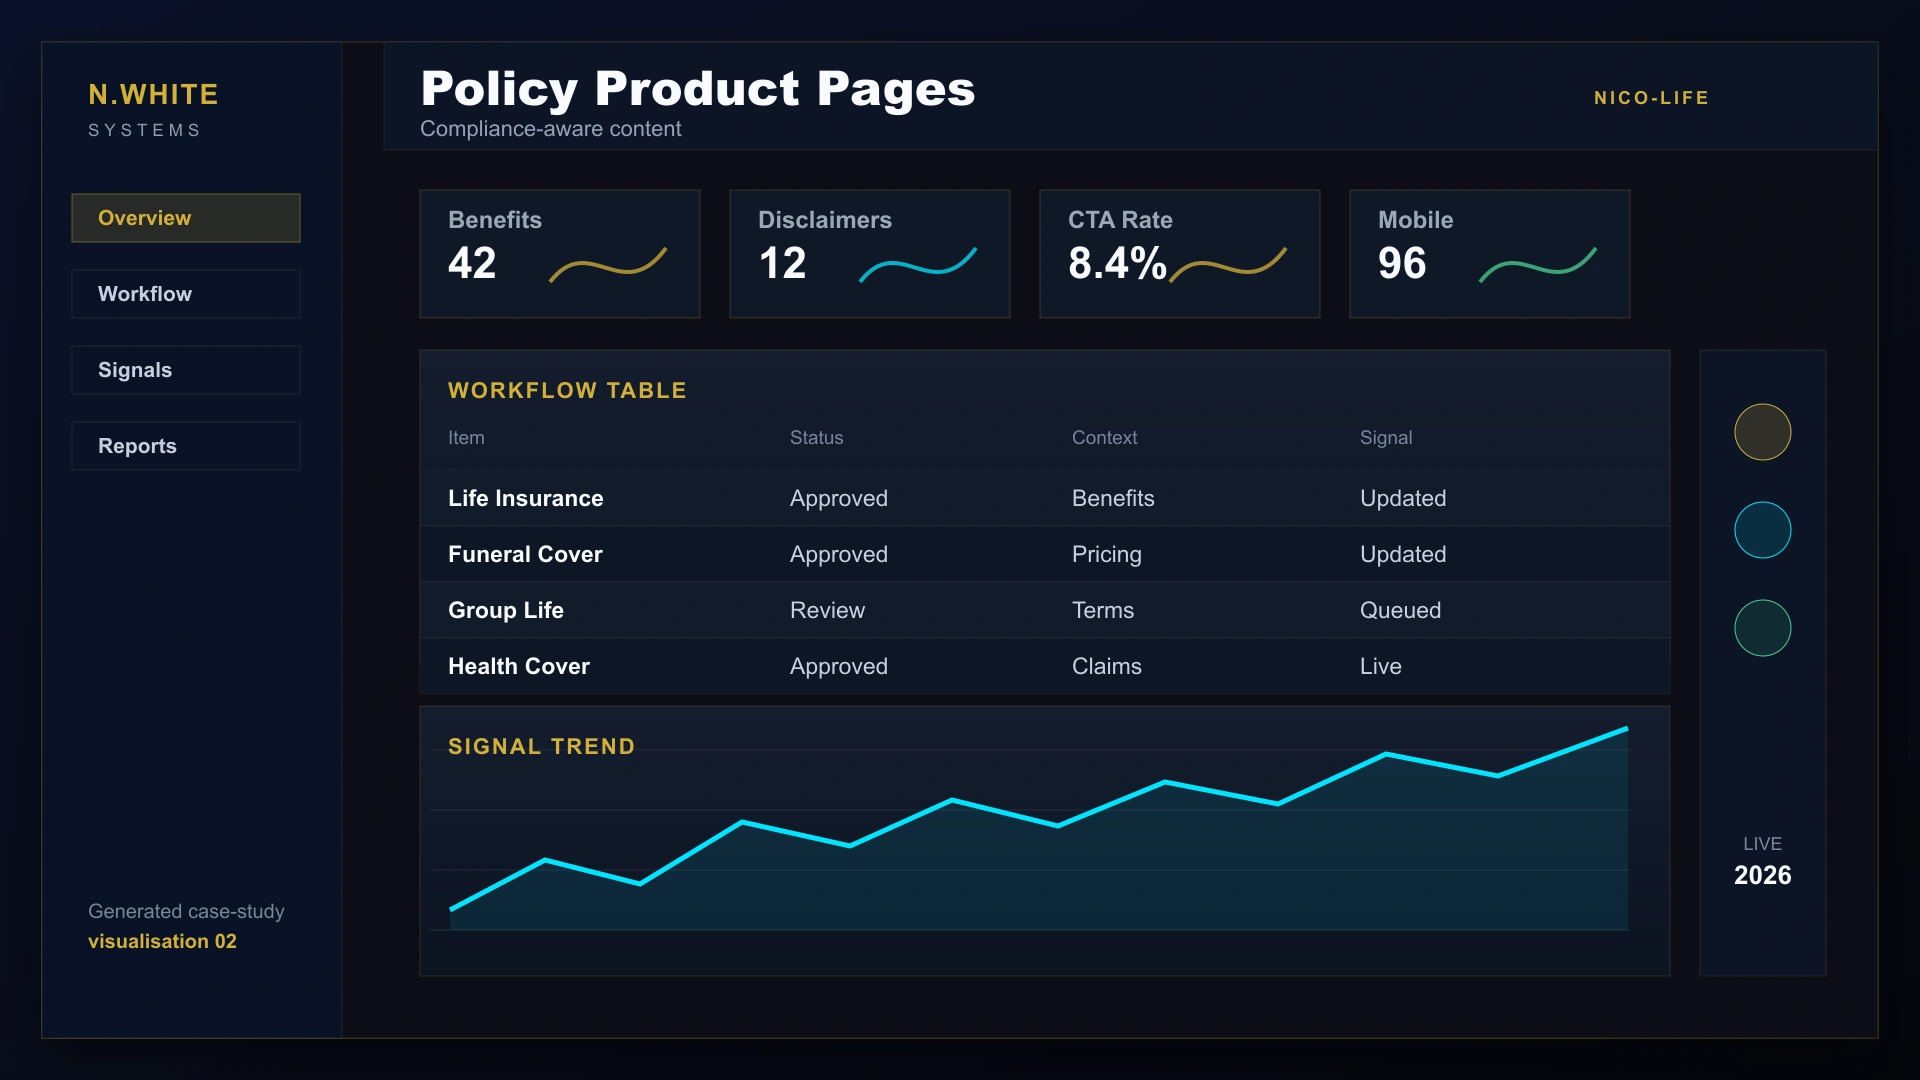
Task: Click the CTA Rate gold sparkline
Action: click(x=1228, y=265)
